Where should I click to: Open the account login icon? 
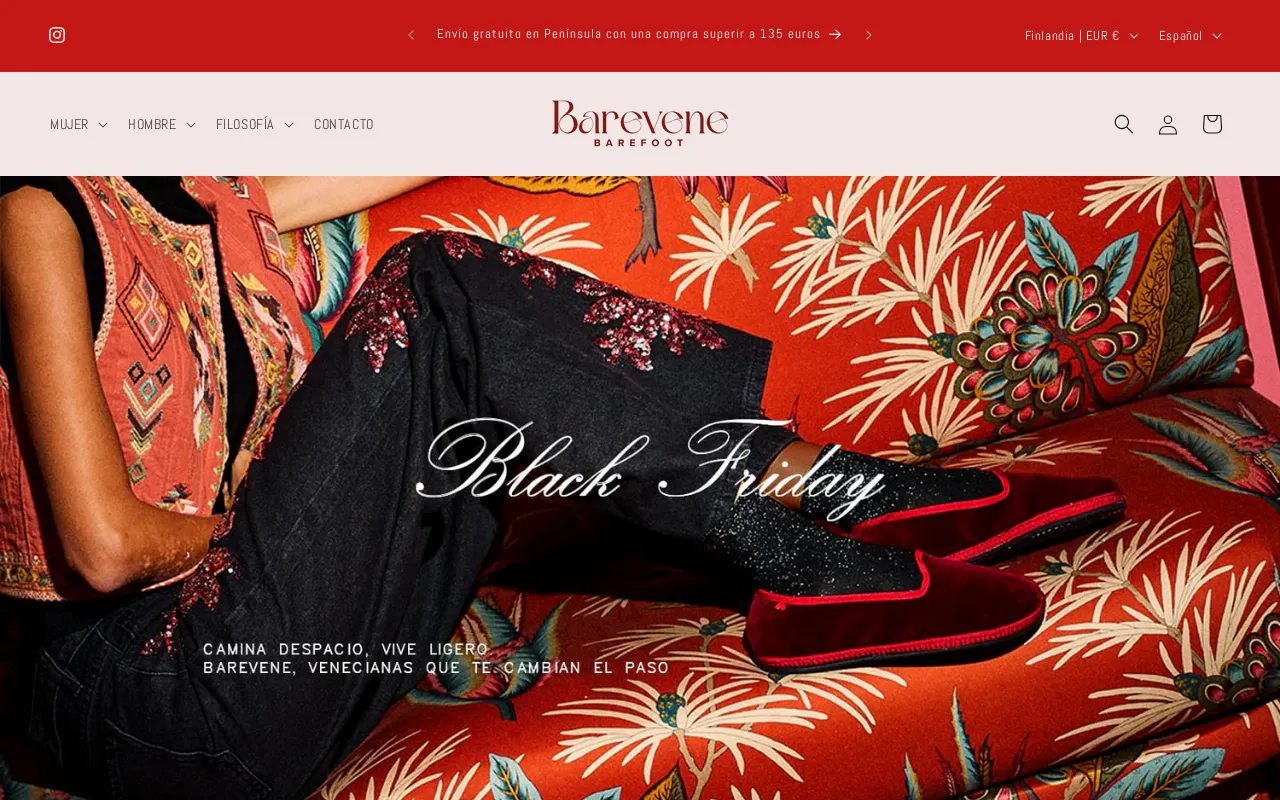(x=1168, y=124)
